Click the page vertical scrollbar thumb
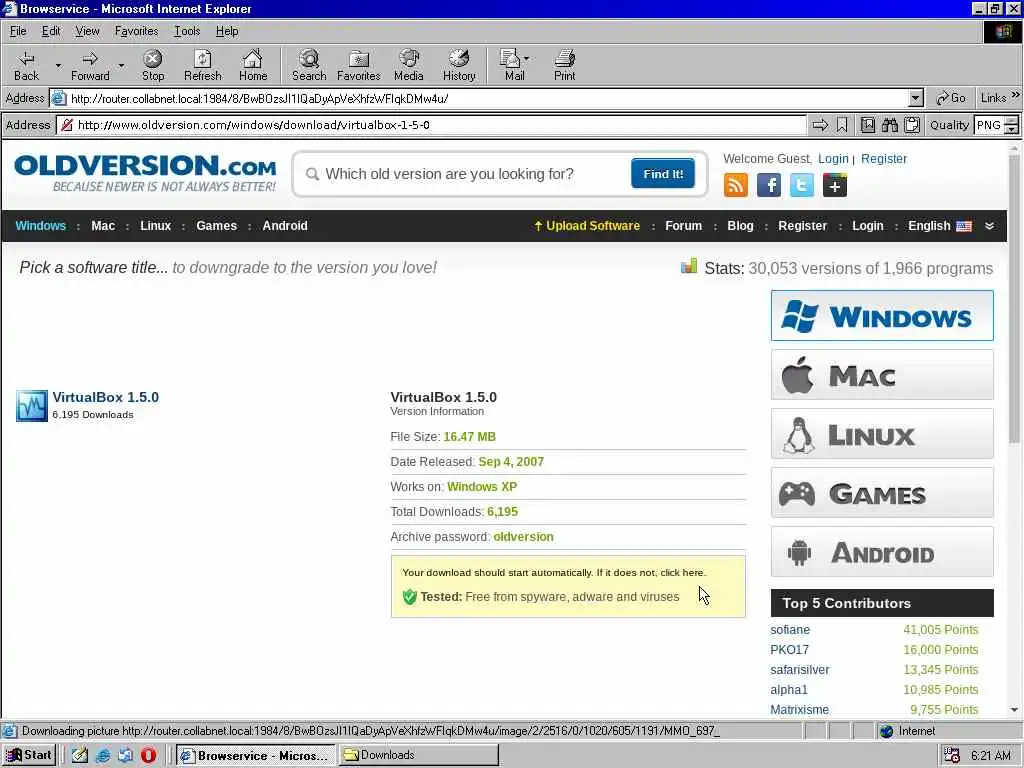1024x768 pixels. [x=1014, y=299]
